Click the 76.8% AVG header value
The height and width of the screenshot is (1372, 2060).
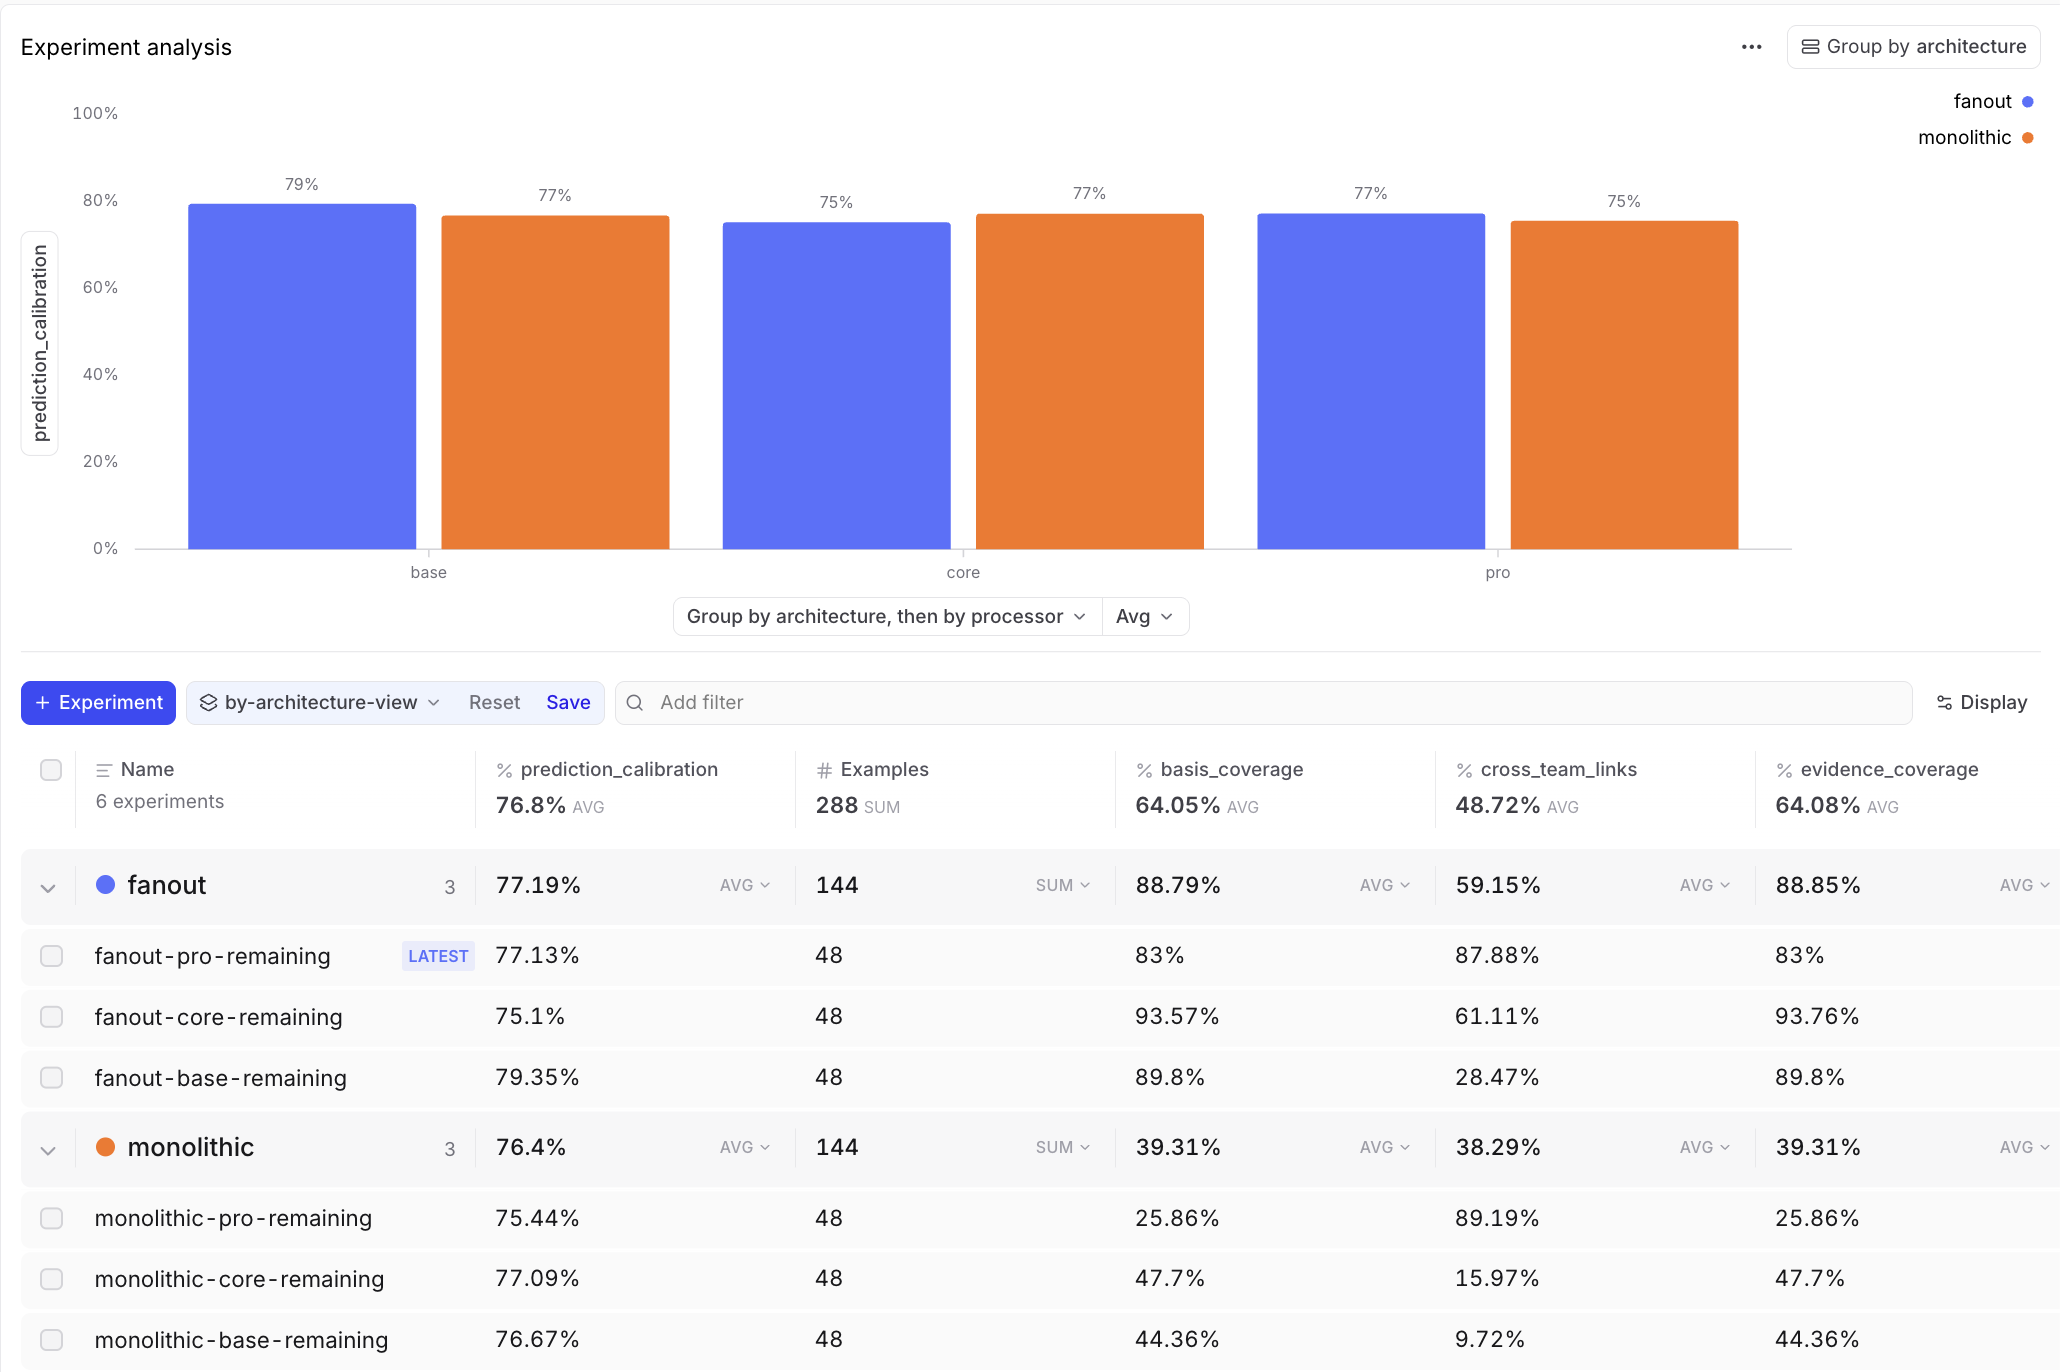[550, 806]
